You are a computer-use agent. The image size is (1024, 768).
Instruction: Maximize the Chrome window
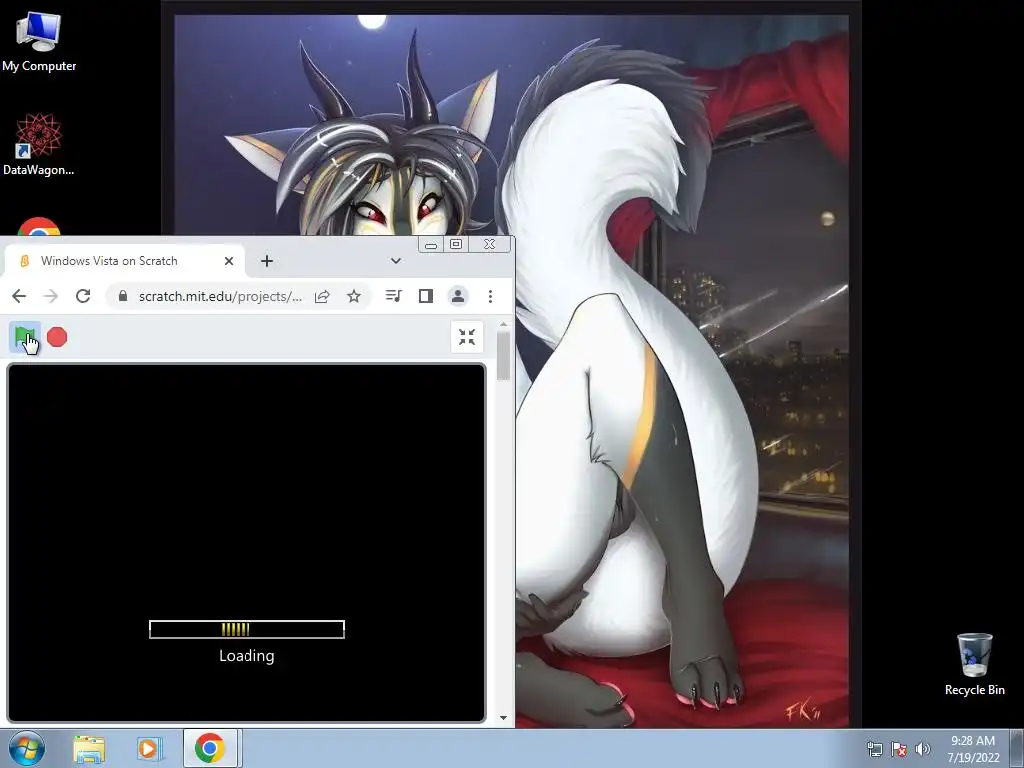click(456, 244)
